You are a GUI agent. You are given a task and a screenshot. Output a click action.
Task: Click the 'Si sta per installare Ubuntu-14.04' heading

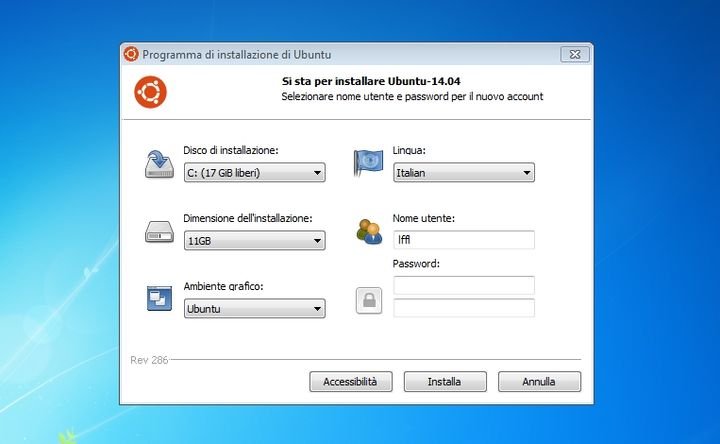pyautogui.click(x=371, y=81)
